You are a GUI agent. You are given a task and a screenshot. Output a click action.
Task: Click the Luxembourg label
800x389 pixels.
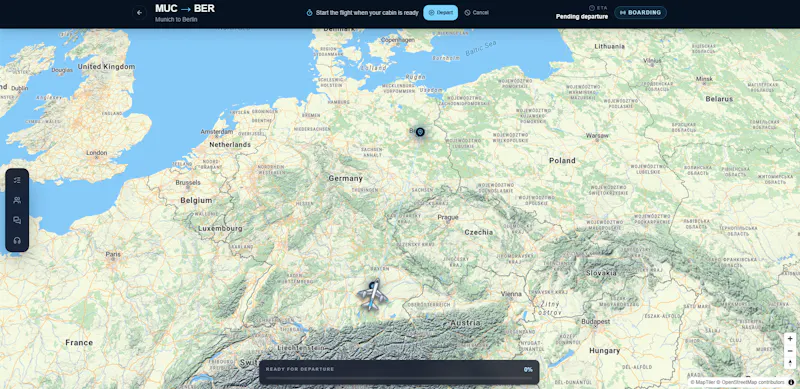tap(220, 228)
